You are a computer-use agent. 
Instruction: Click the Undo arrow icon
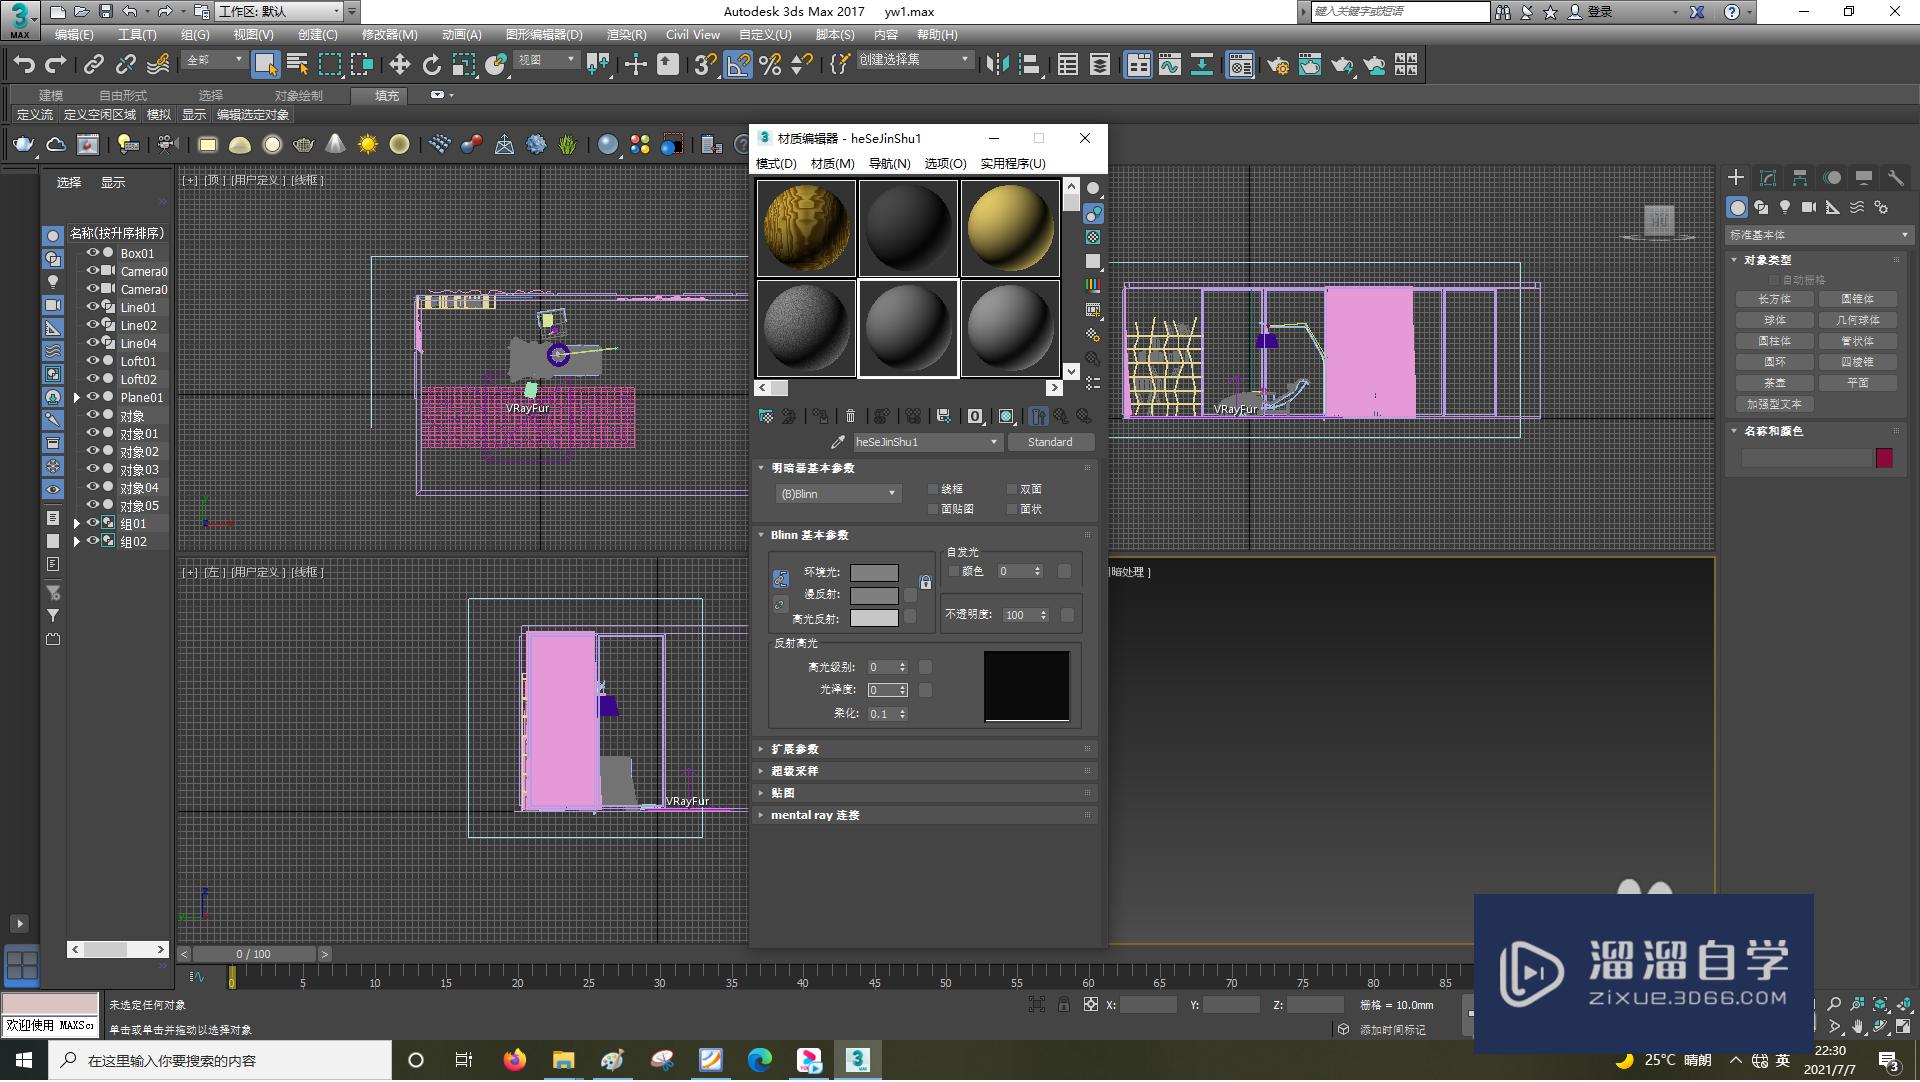tap(24, 65)
